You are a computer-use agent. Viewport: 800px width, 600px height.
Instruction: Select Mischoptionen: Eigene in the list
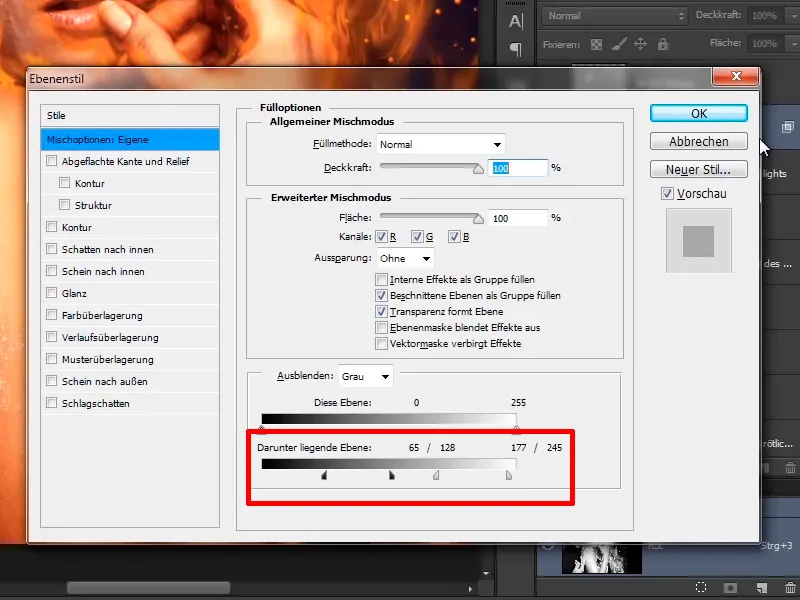(x=130, y=139)
